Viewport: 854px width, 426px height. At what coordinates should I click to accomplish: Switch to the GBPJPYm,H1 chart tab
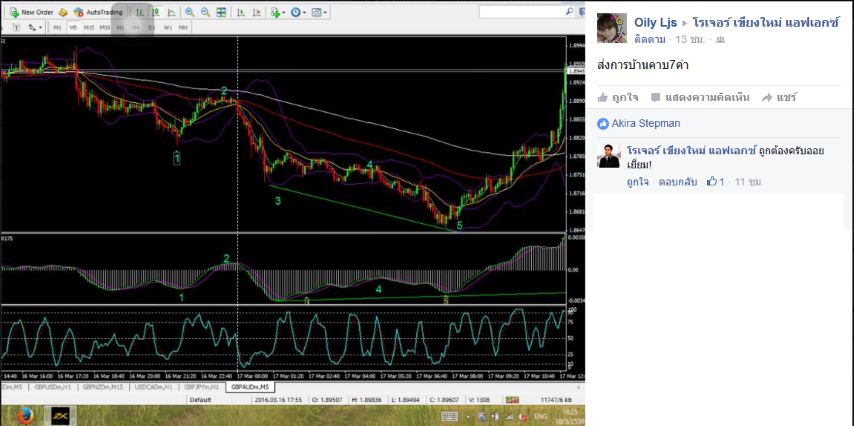click(x=202, y=387)
